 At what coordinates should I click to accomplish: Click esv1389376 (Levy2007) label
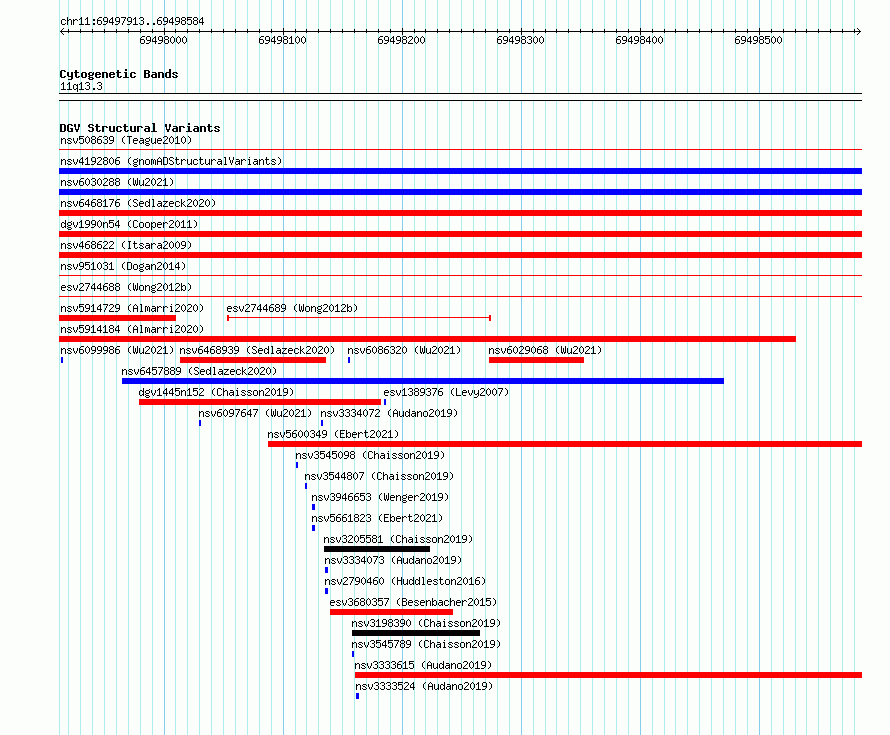pyautogui.click(x=446, y=392)
